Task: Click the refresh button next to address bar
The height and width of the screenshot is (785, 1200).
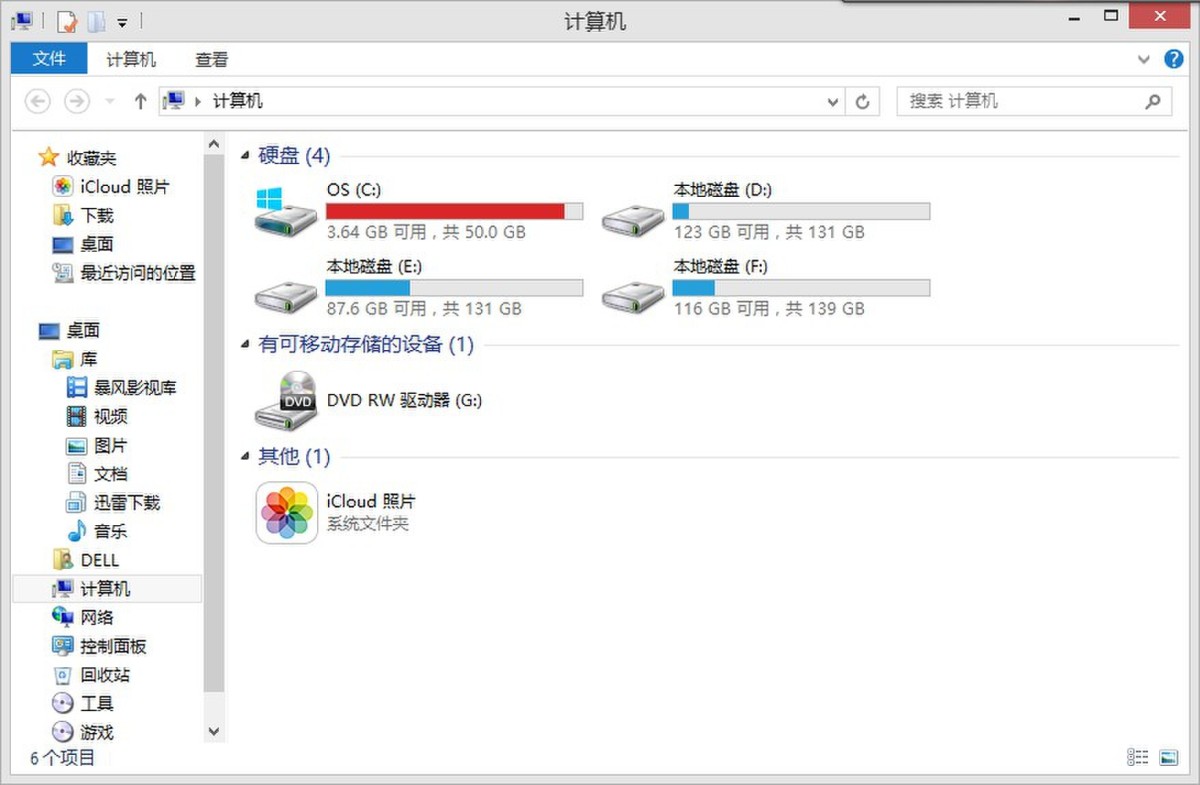Action: coord(862,101)
